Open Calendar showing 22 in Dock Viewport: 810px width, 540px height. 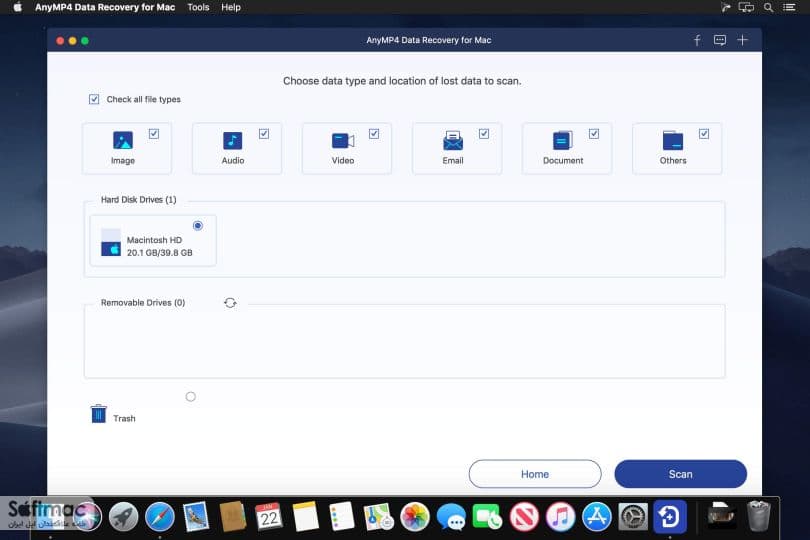[x=269, y=516]
